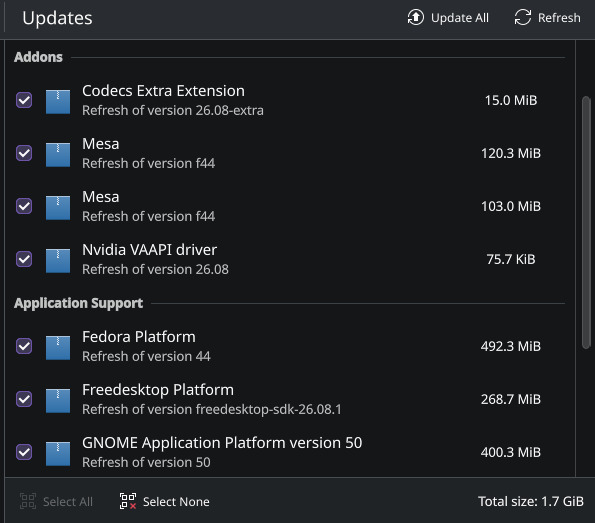Image resolution: width=595 pixels, height=523 pixels.
Task: Toggle Fedora Platform checkbox
Action: point(24,346)
